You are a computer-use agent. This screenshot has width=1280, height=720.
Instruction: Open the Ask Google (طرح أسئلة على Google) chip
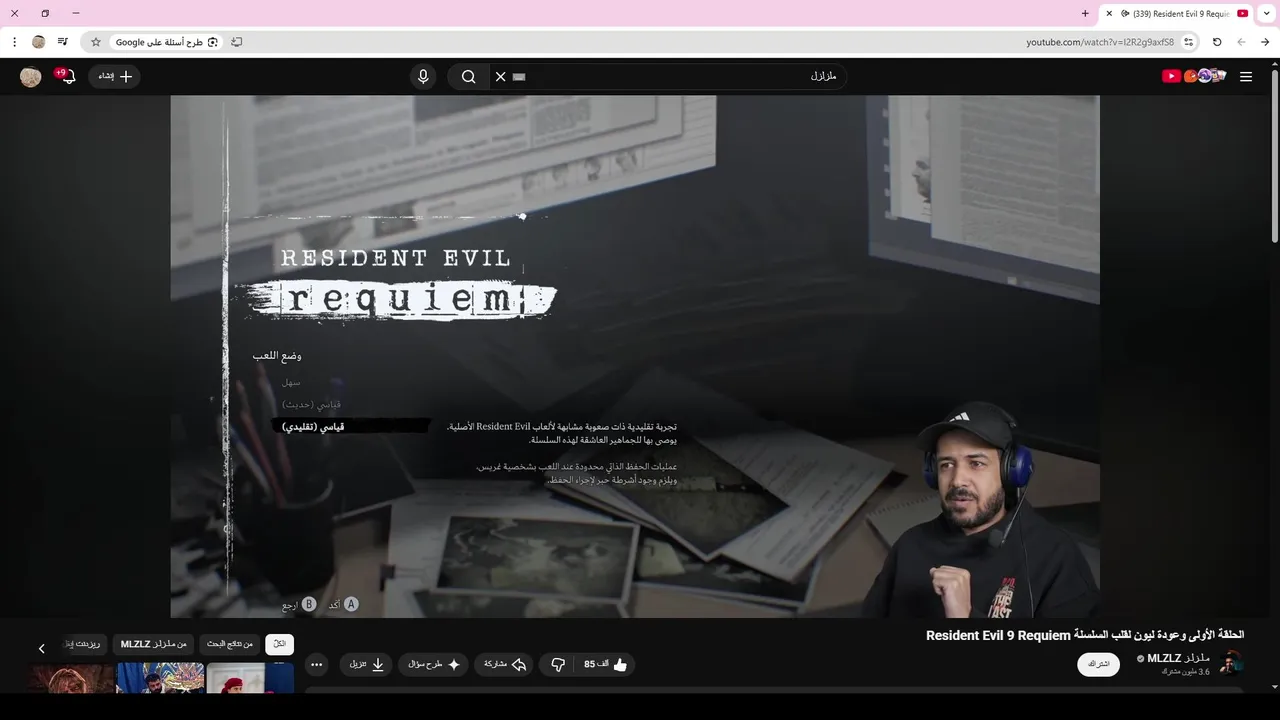[x=167, y=42]
